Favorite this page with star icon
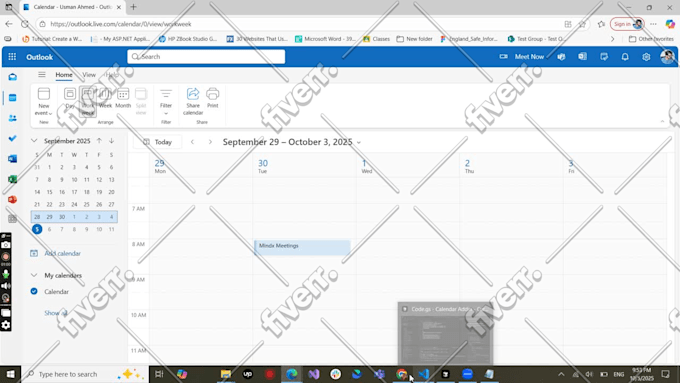This screenshot has width=680, height=383. click(x=582, y=24)
